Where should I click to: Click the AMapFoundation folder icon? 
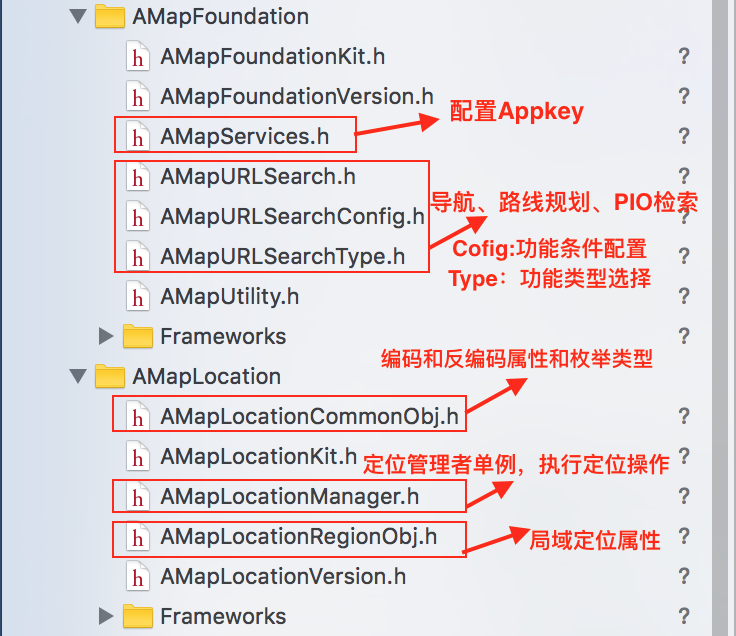pyautogui.click(x=110, y=16)
